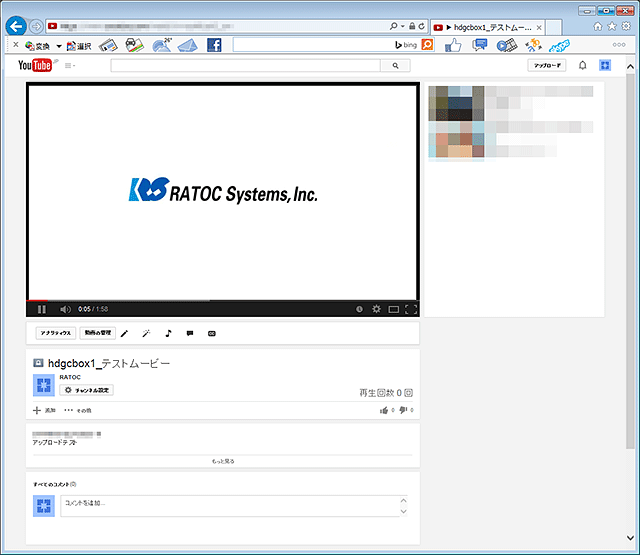The width and height of the screenshot is (640, 555).
Task: Expand description with もっと見る
Action: [x=223, y=461]
